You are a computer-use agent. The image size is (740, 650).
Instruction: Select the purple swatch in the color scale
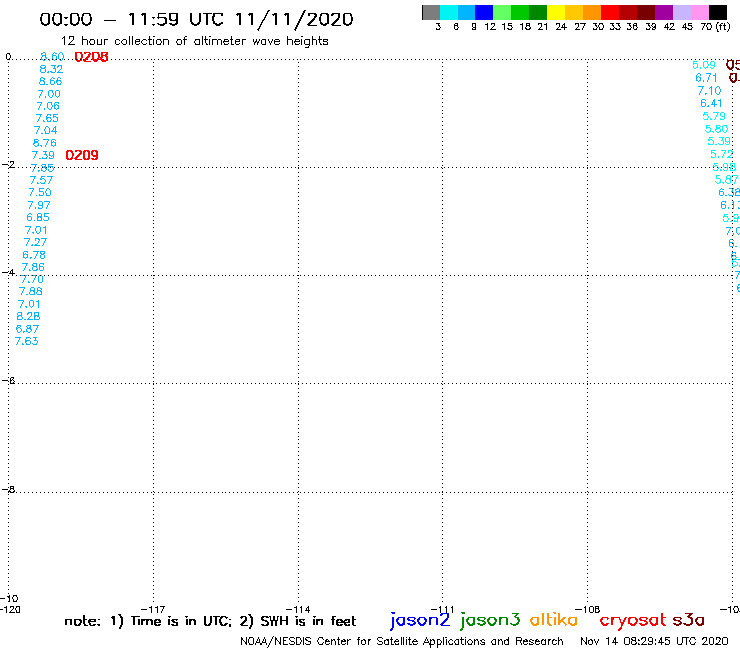(x=664, y=12)
